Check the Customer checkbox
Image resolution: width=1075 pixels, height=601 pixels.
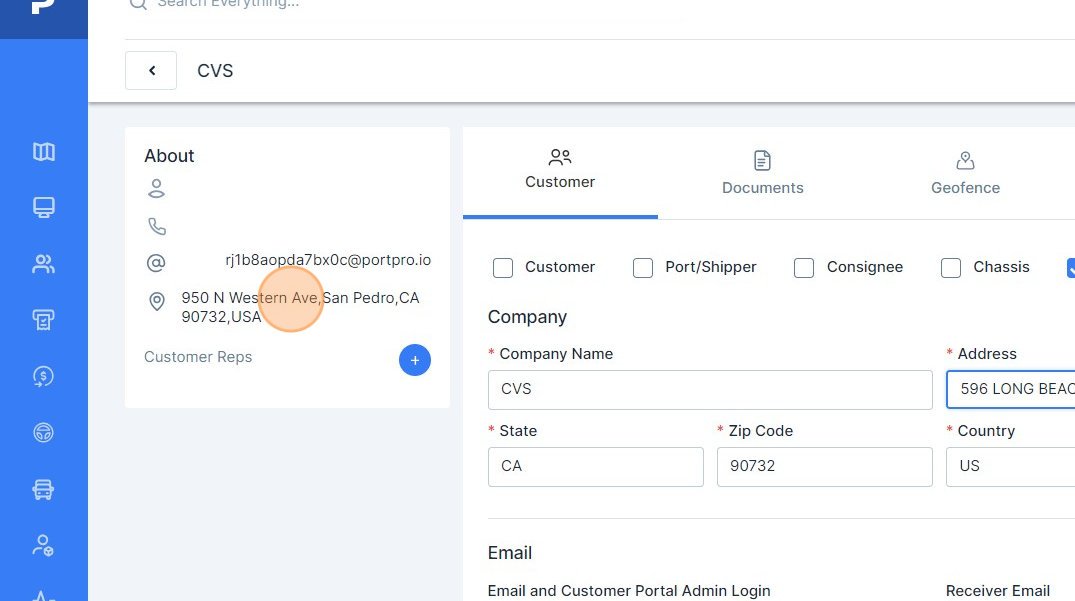point(503,268)
